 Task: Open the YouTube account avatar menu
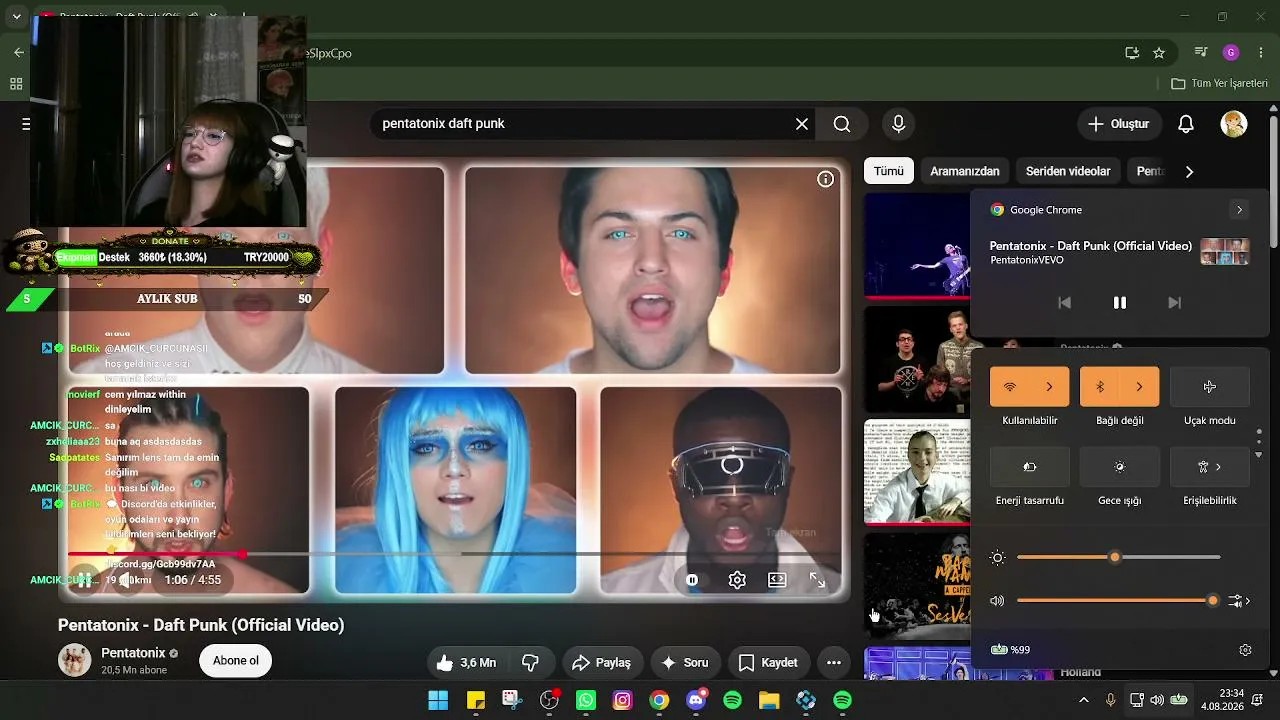pyautogui.click(x=1234, y=124)
